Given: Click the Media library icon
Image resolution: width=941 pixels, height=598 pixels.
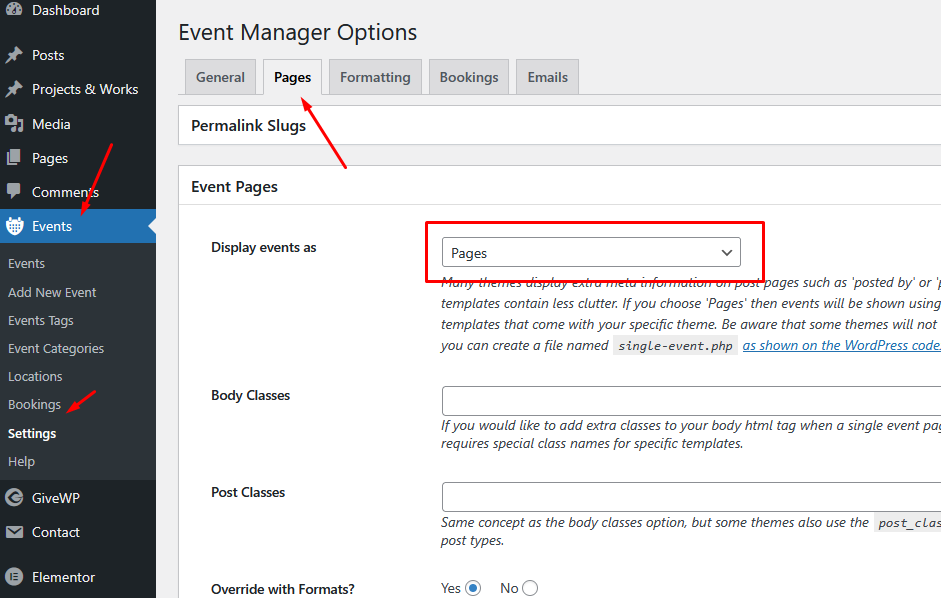Looking at the screenshot, I should [x=14, y=124].
